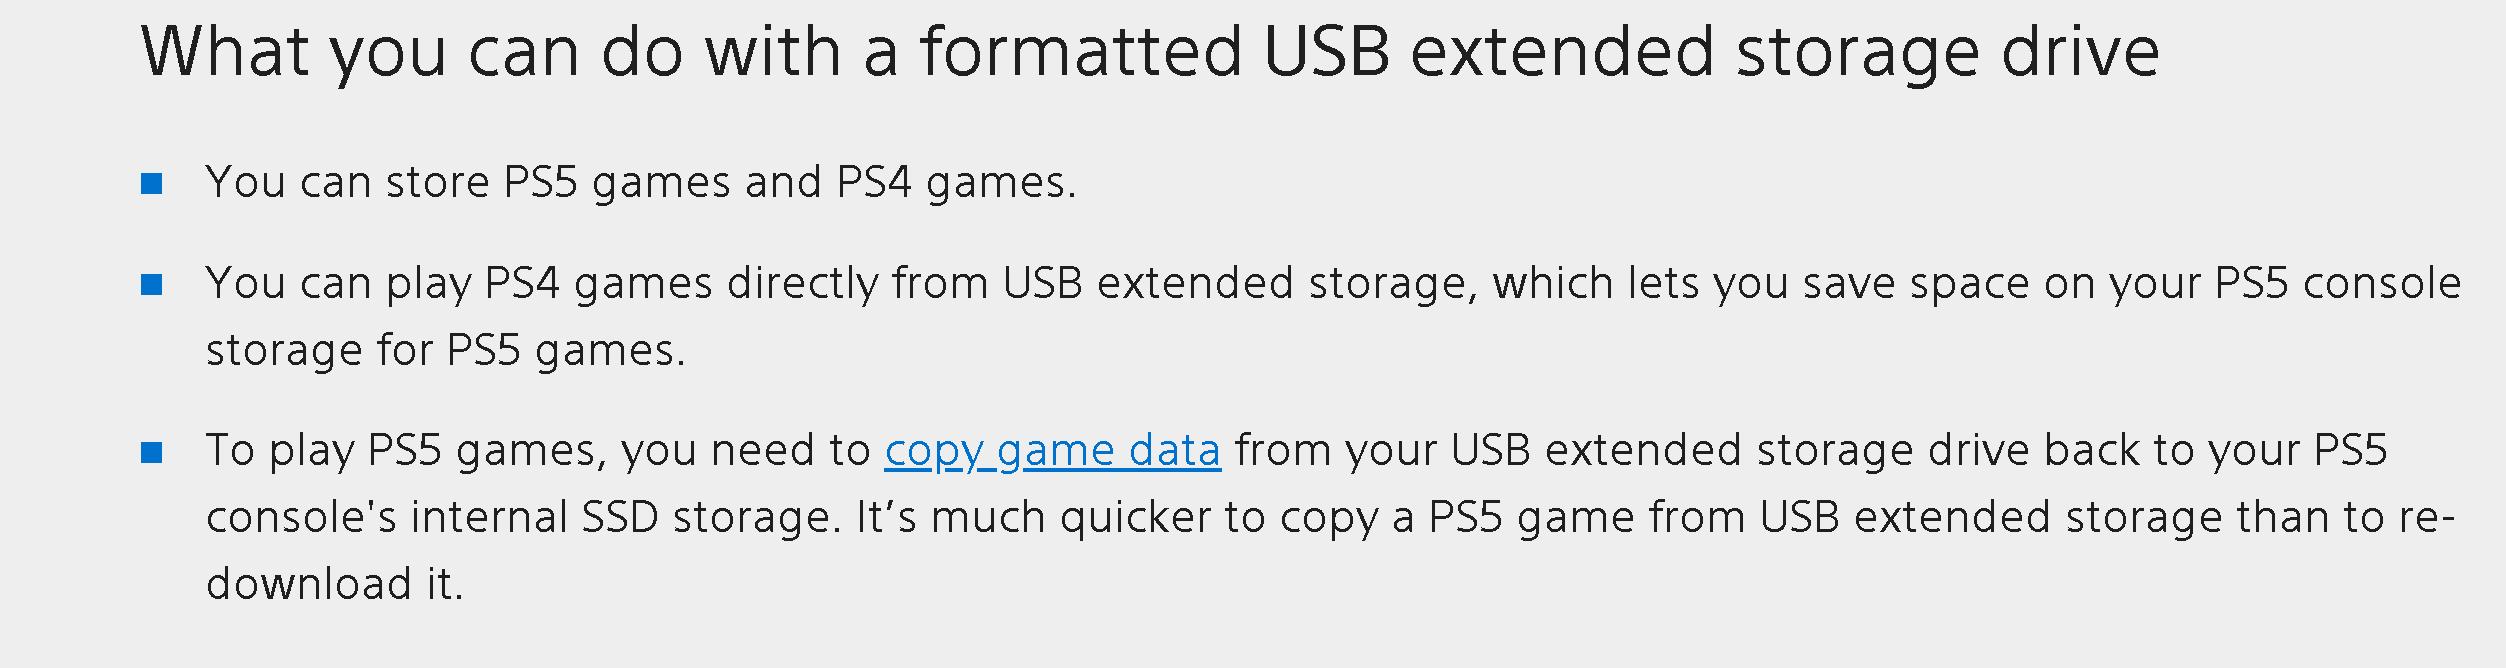The width and height of the screenshot is (2506, 668).
Task: Click the word "What" starting the heading
Action: tap(225, 52)
